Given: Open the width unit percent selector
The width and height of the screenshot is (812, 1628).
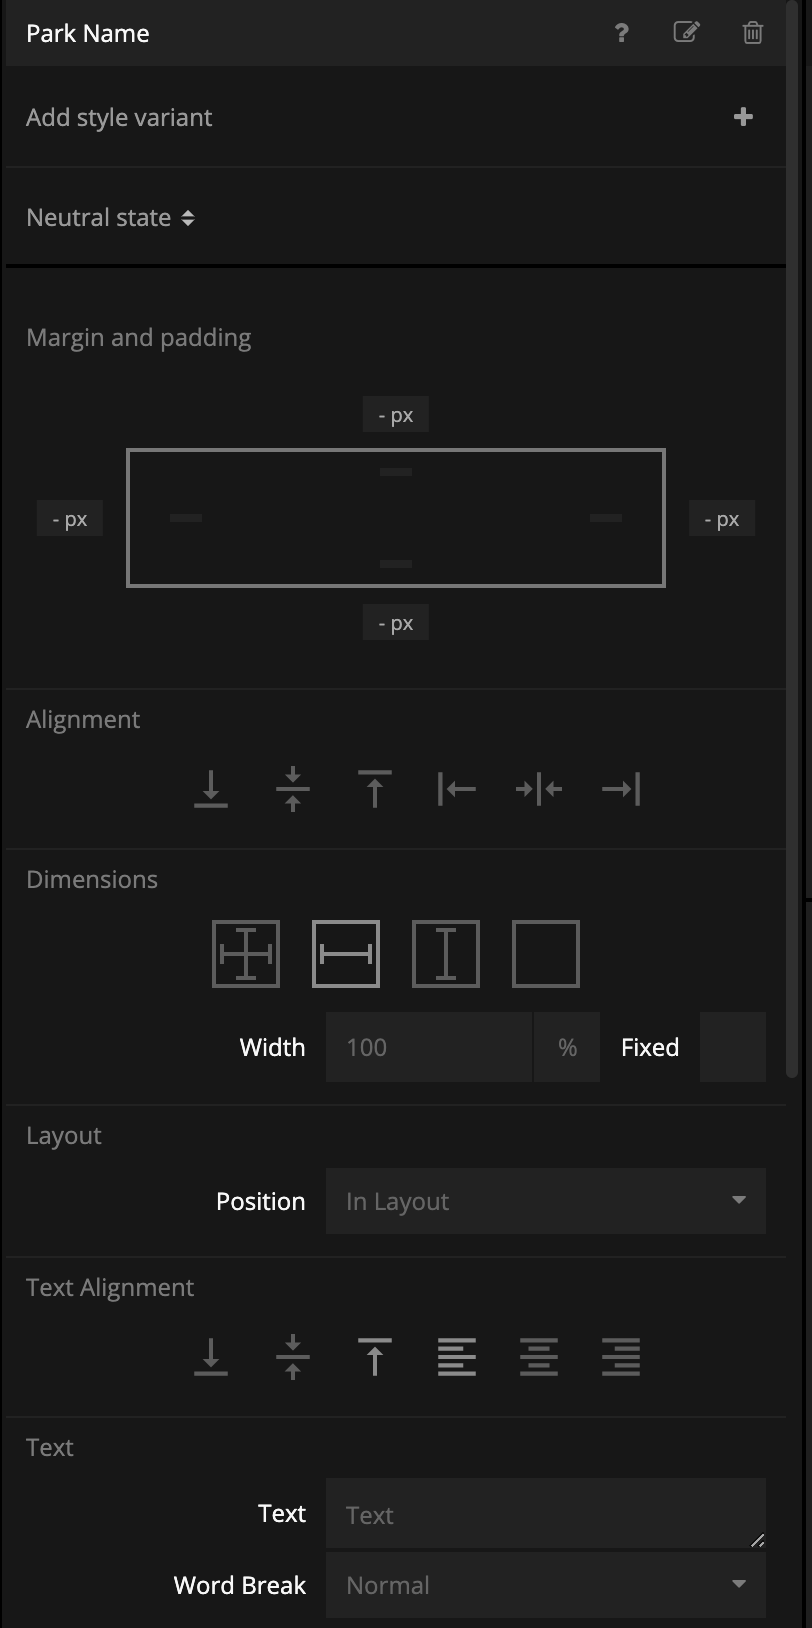Looking at the screenshot, I should pos(567,1047).
